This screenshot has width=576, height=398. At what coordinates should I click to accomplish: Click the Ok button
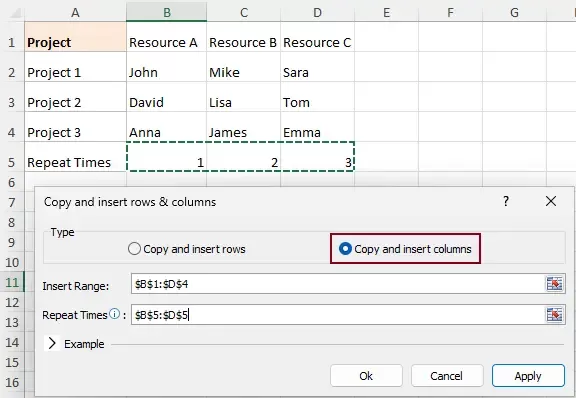click(366, 376)
